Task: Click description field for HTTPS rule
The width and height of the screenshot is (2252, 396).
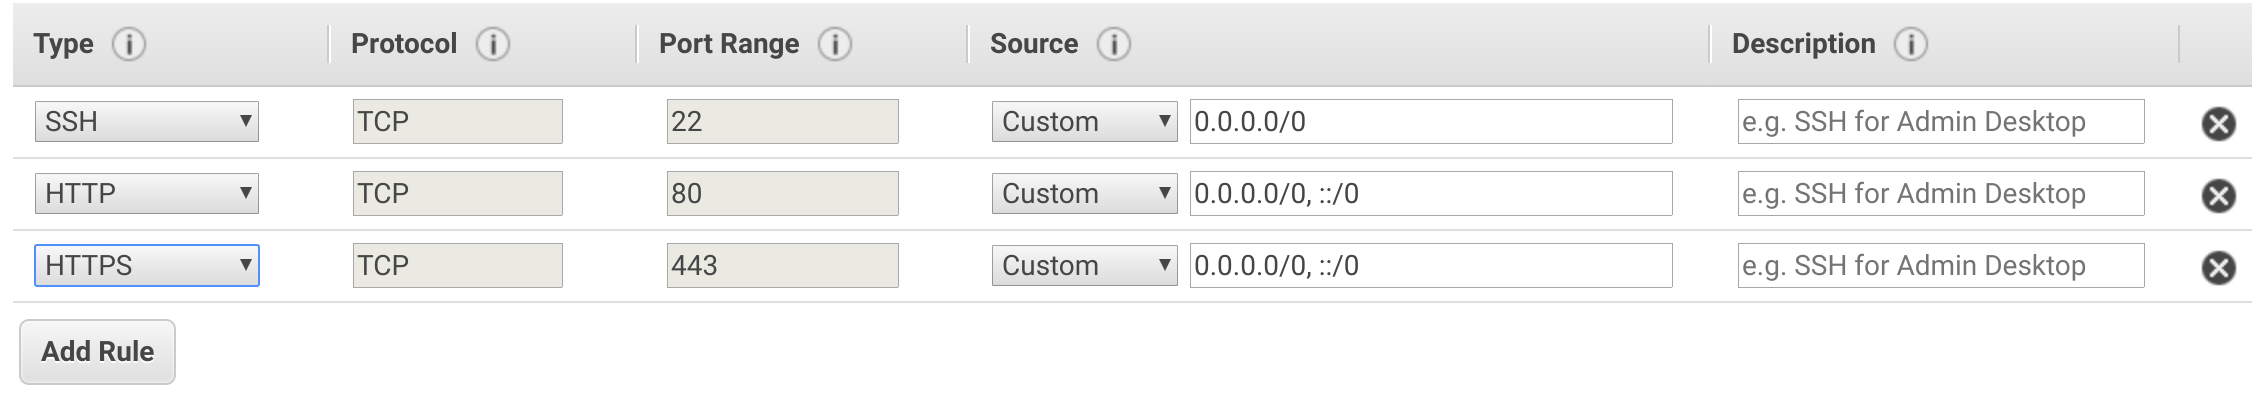Action: (1941, 265)
